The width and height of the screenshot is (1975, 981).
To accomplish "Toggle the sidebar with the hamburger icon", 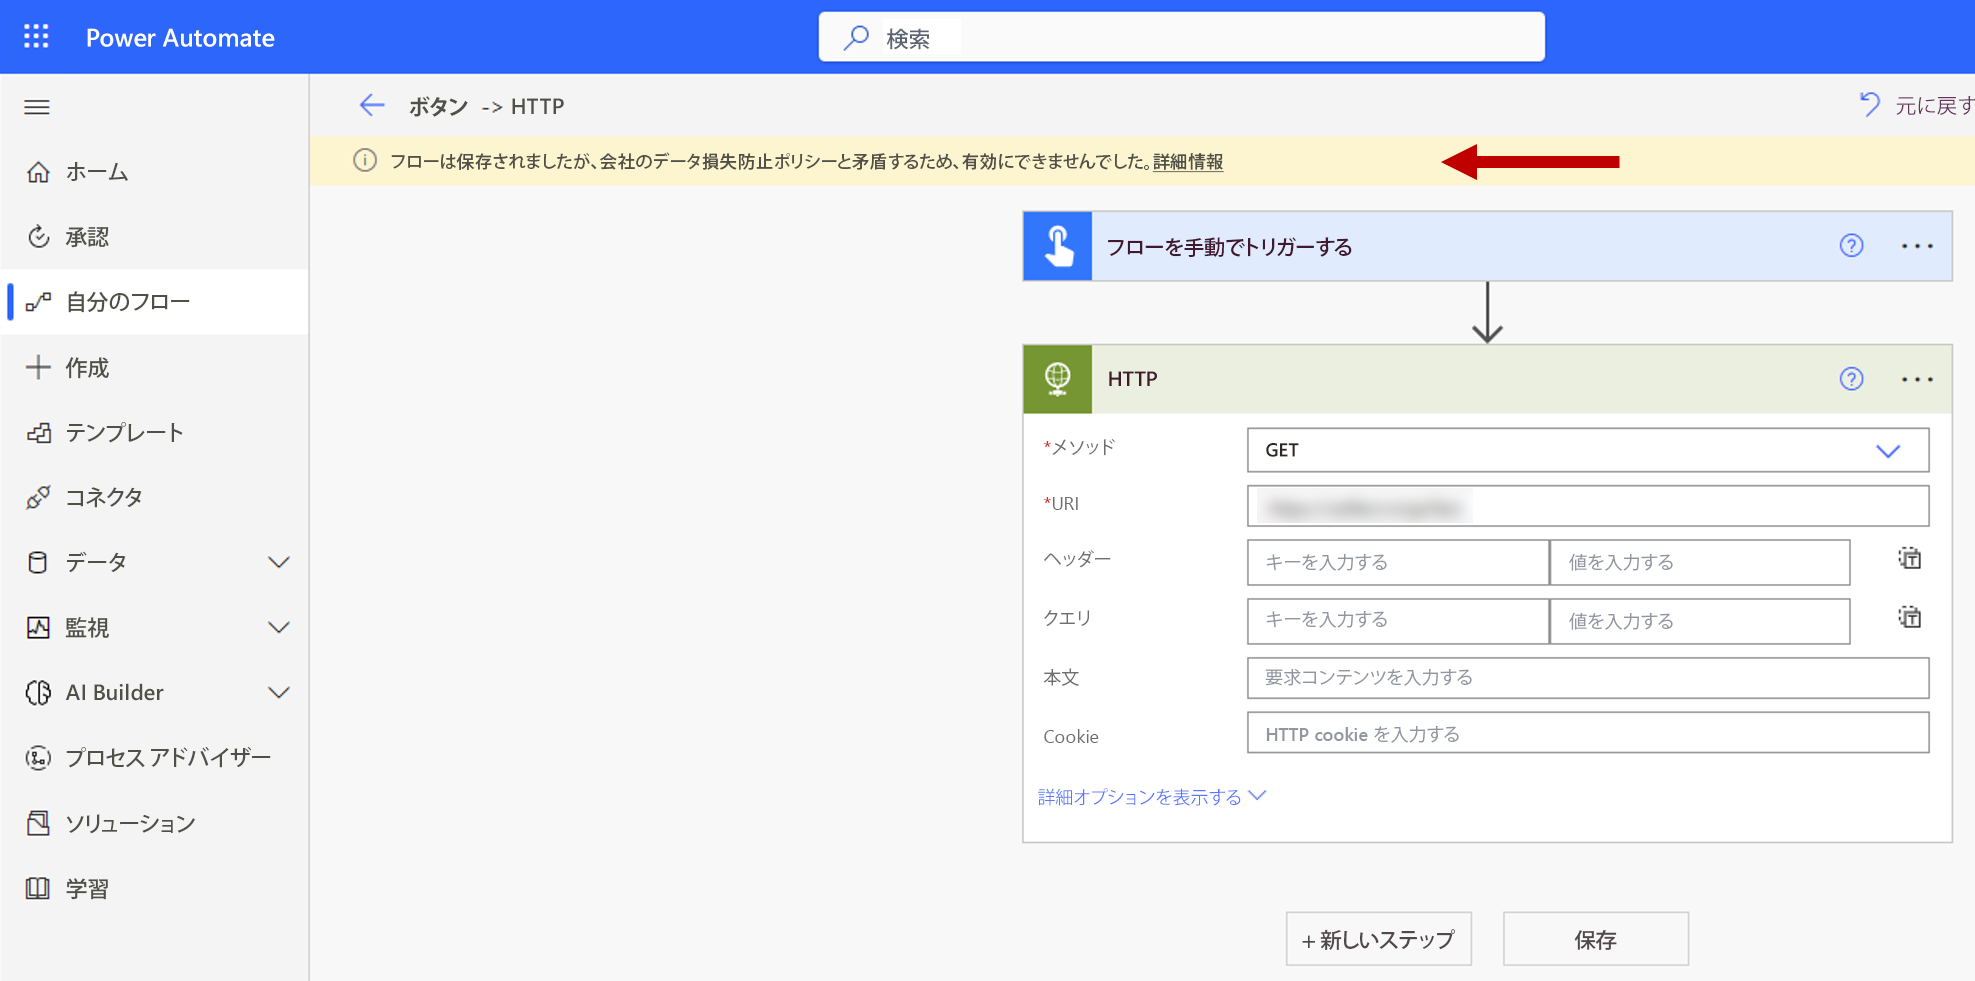I will coord(36,107).
